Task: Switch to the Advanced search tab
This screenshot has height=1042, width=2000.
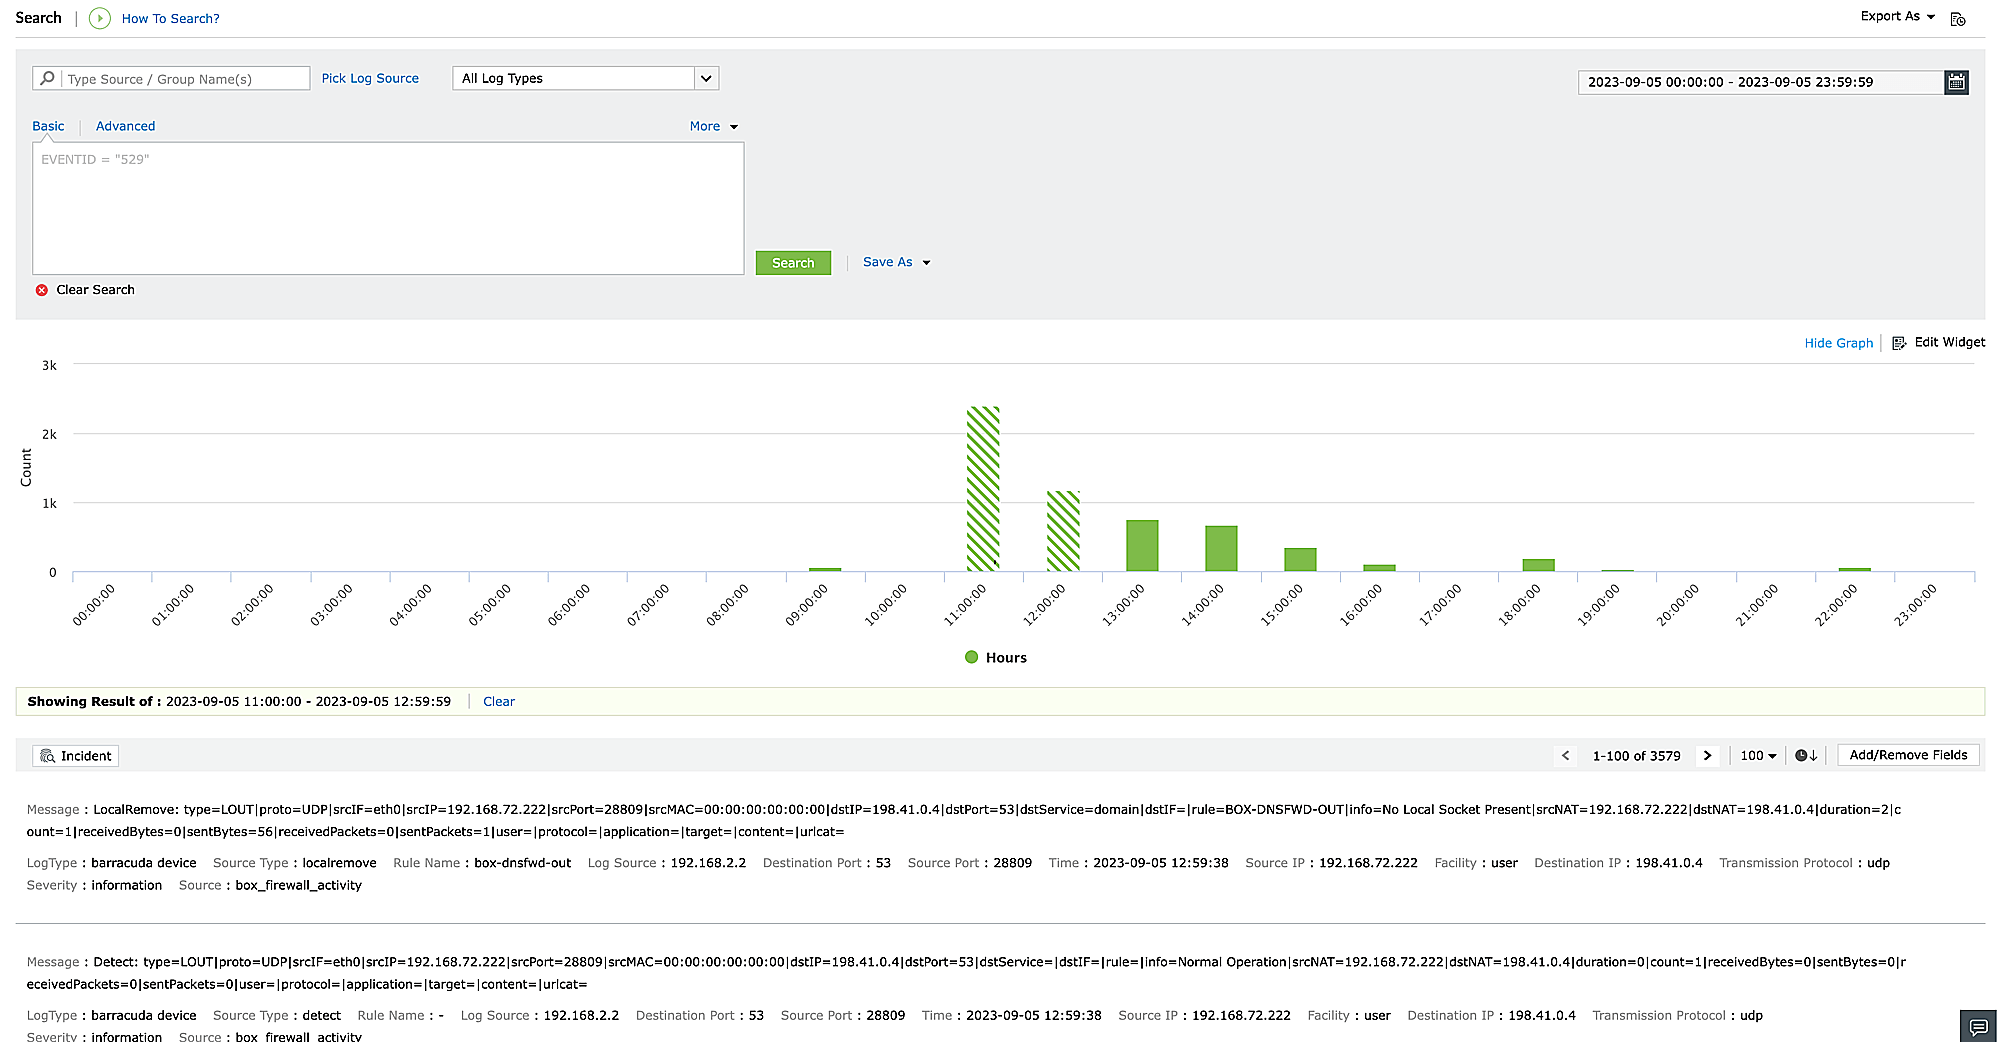Action: [125, 127]
